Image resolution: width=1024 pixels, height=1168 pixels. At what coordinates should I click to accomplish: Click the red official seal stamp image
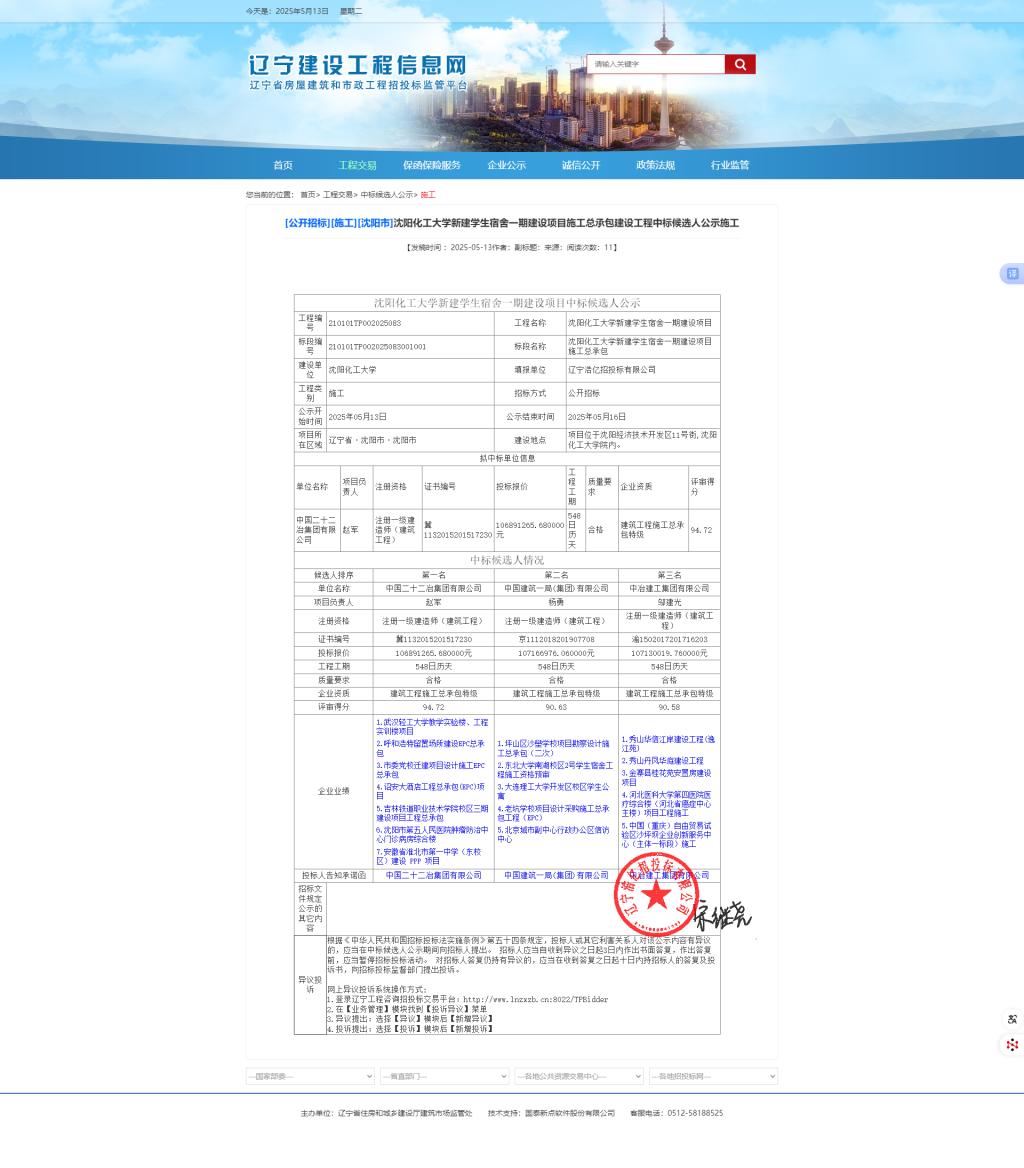pos(657,894)
